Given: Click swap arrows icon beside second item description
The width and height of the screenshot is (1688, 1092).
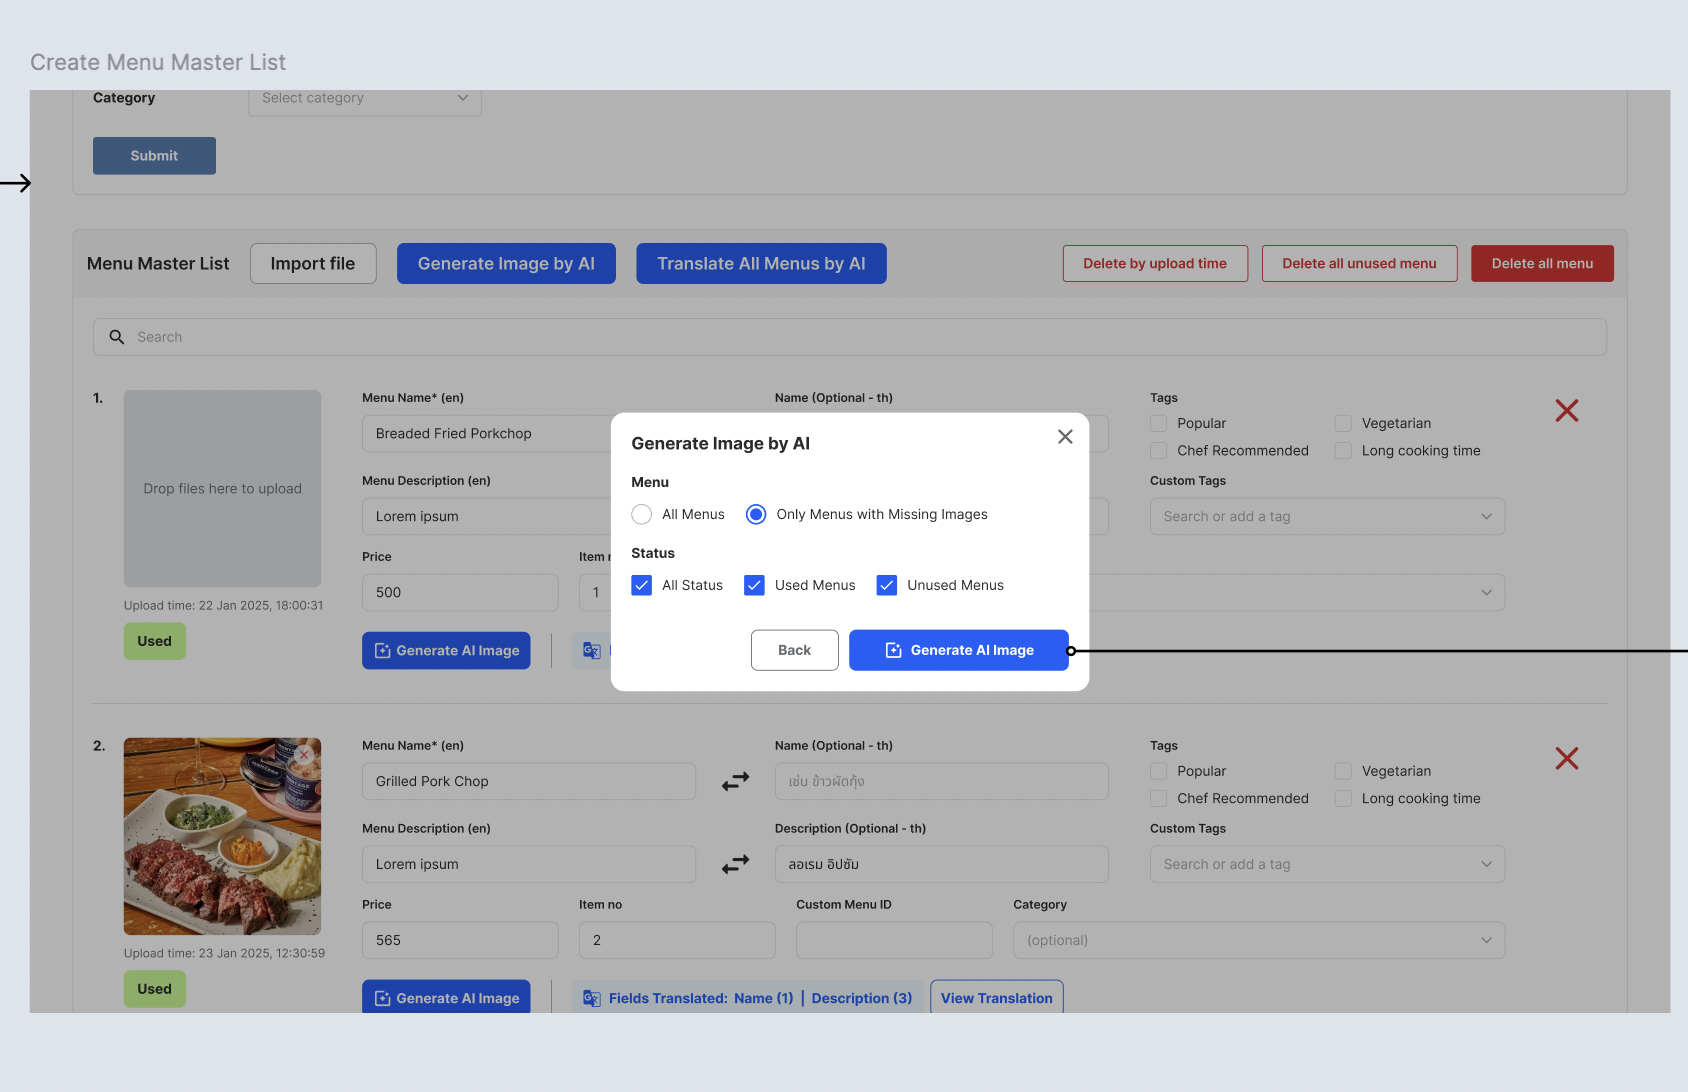Looking at the screenshot, I should [735, 865].
